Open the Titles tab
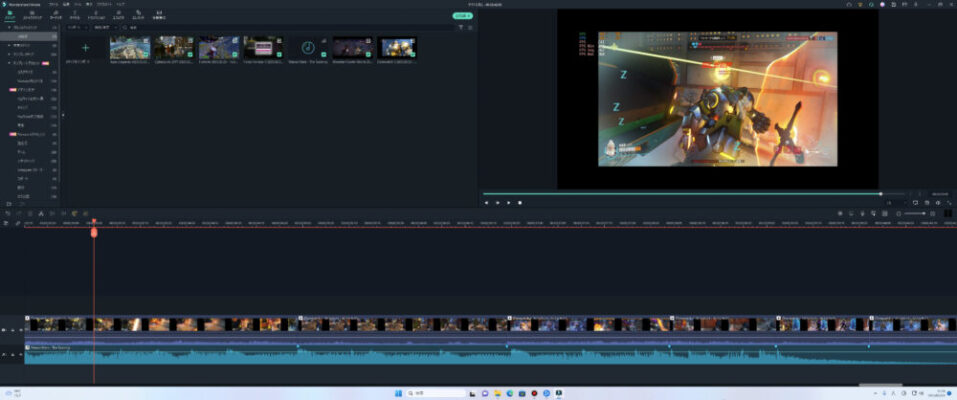The image size is (957, 400). coord(75,15)
